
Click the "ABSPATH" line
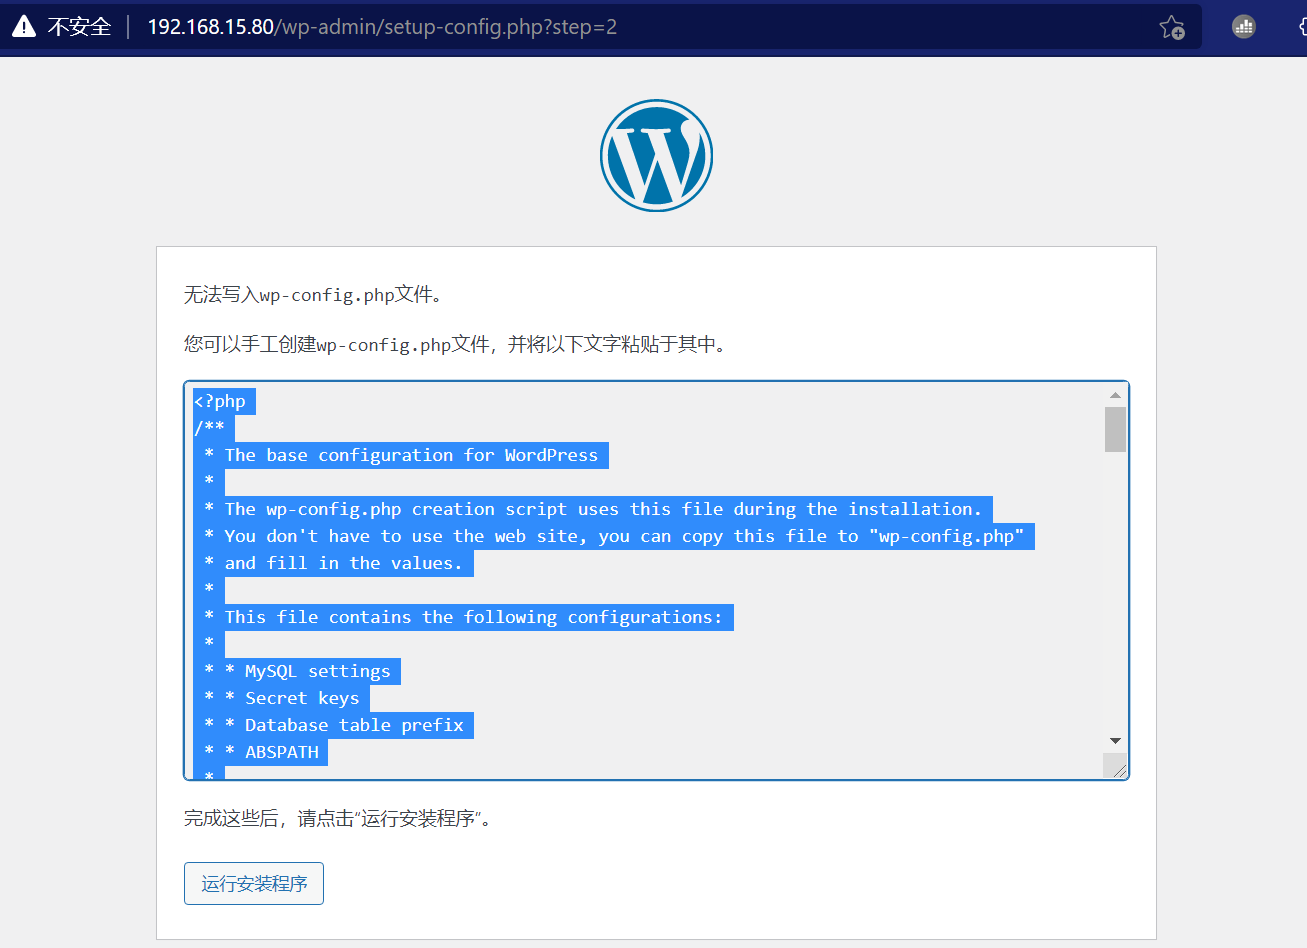click(282, 752)
